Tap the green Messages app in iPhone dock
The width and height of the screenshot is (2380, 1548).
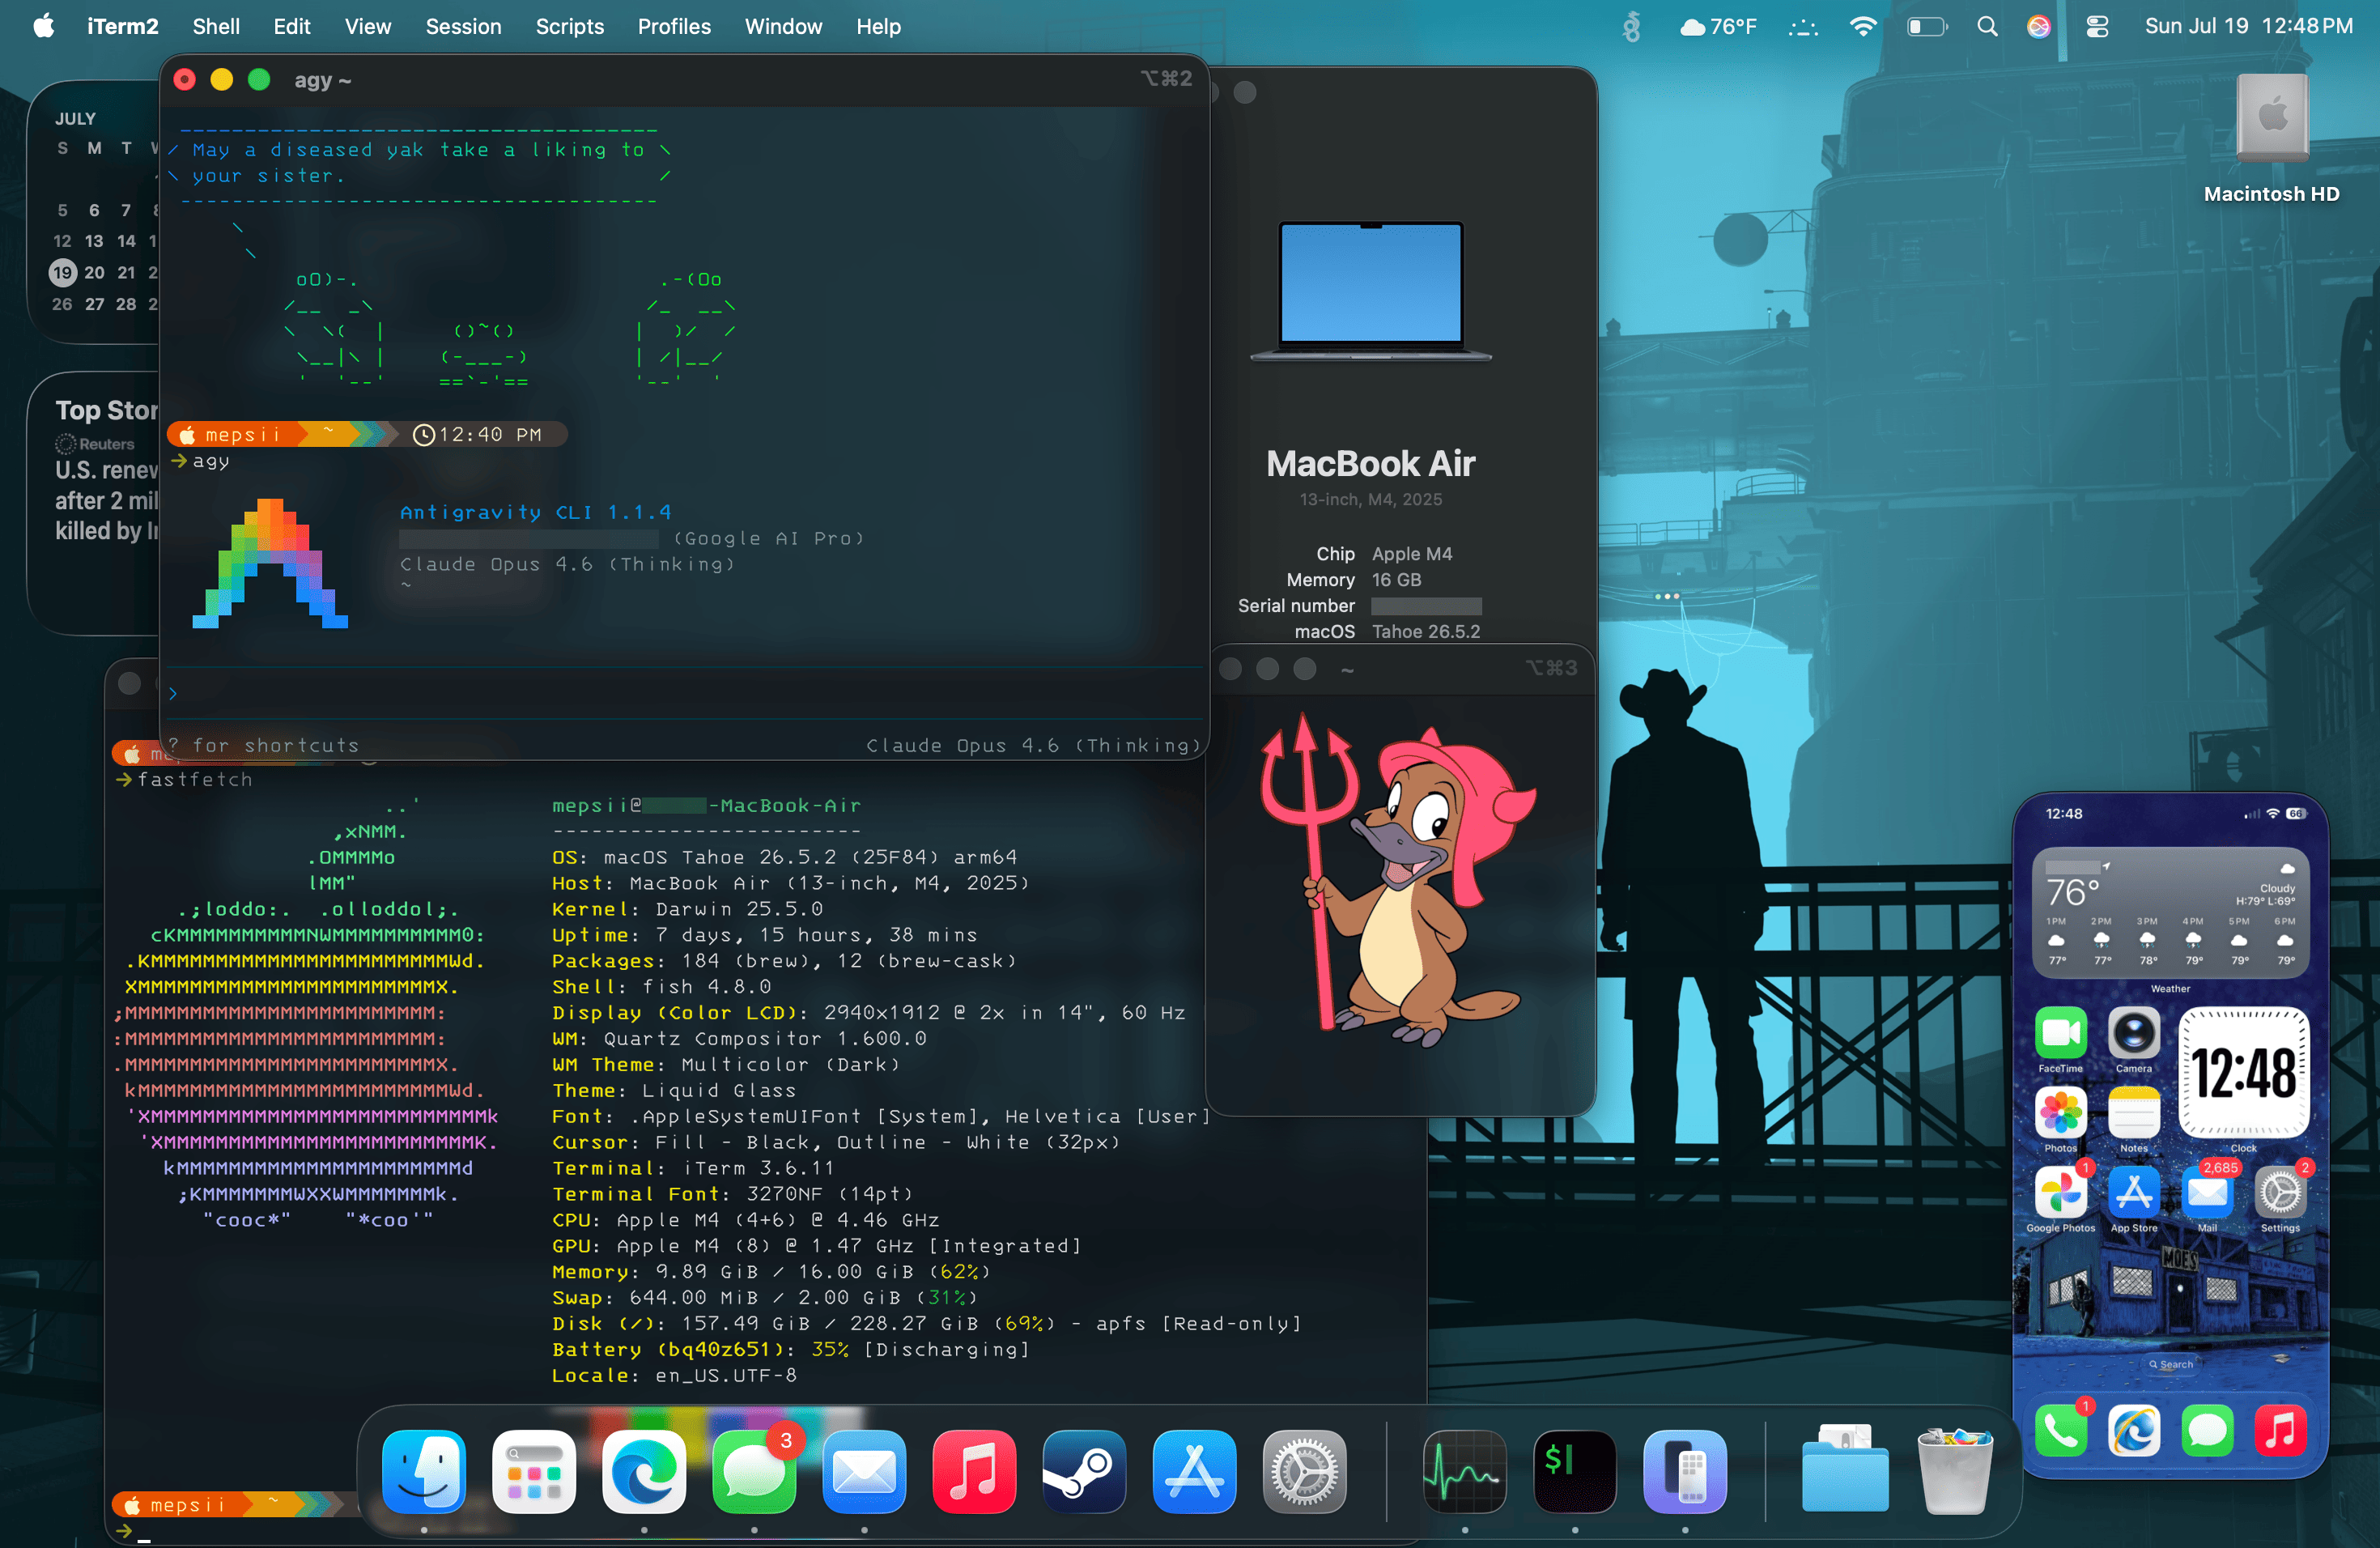[2207, 1431]
